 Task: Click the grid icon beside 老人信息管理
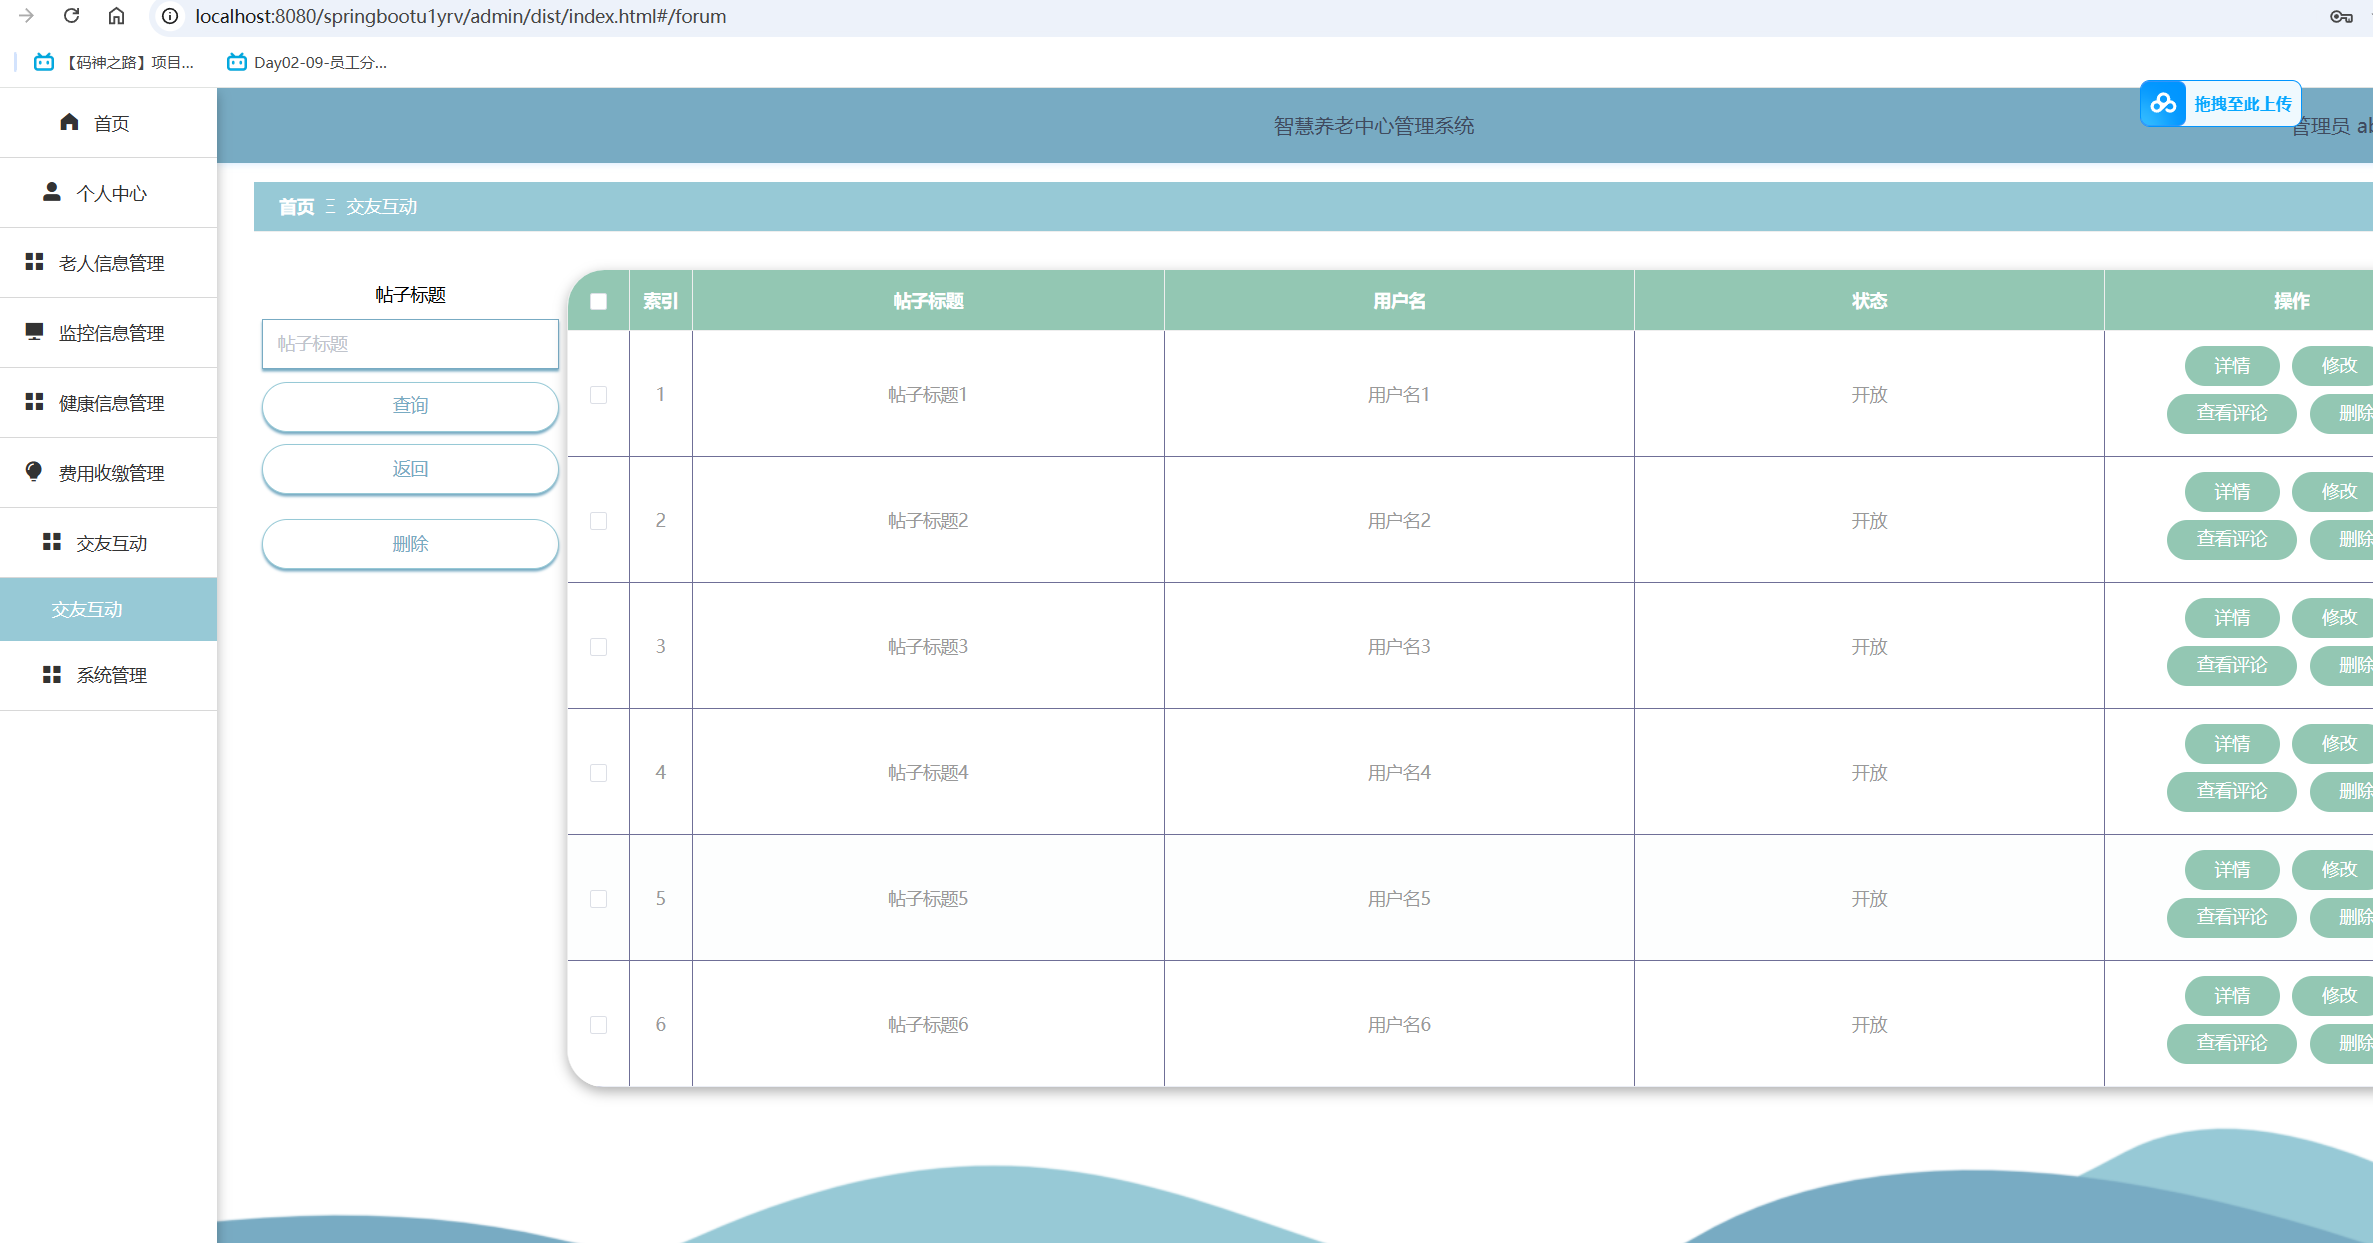tap(34, 261)
